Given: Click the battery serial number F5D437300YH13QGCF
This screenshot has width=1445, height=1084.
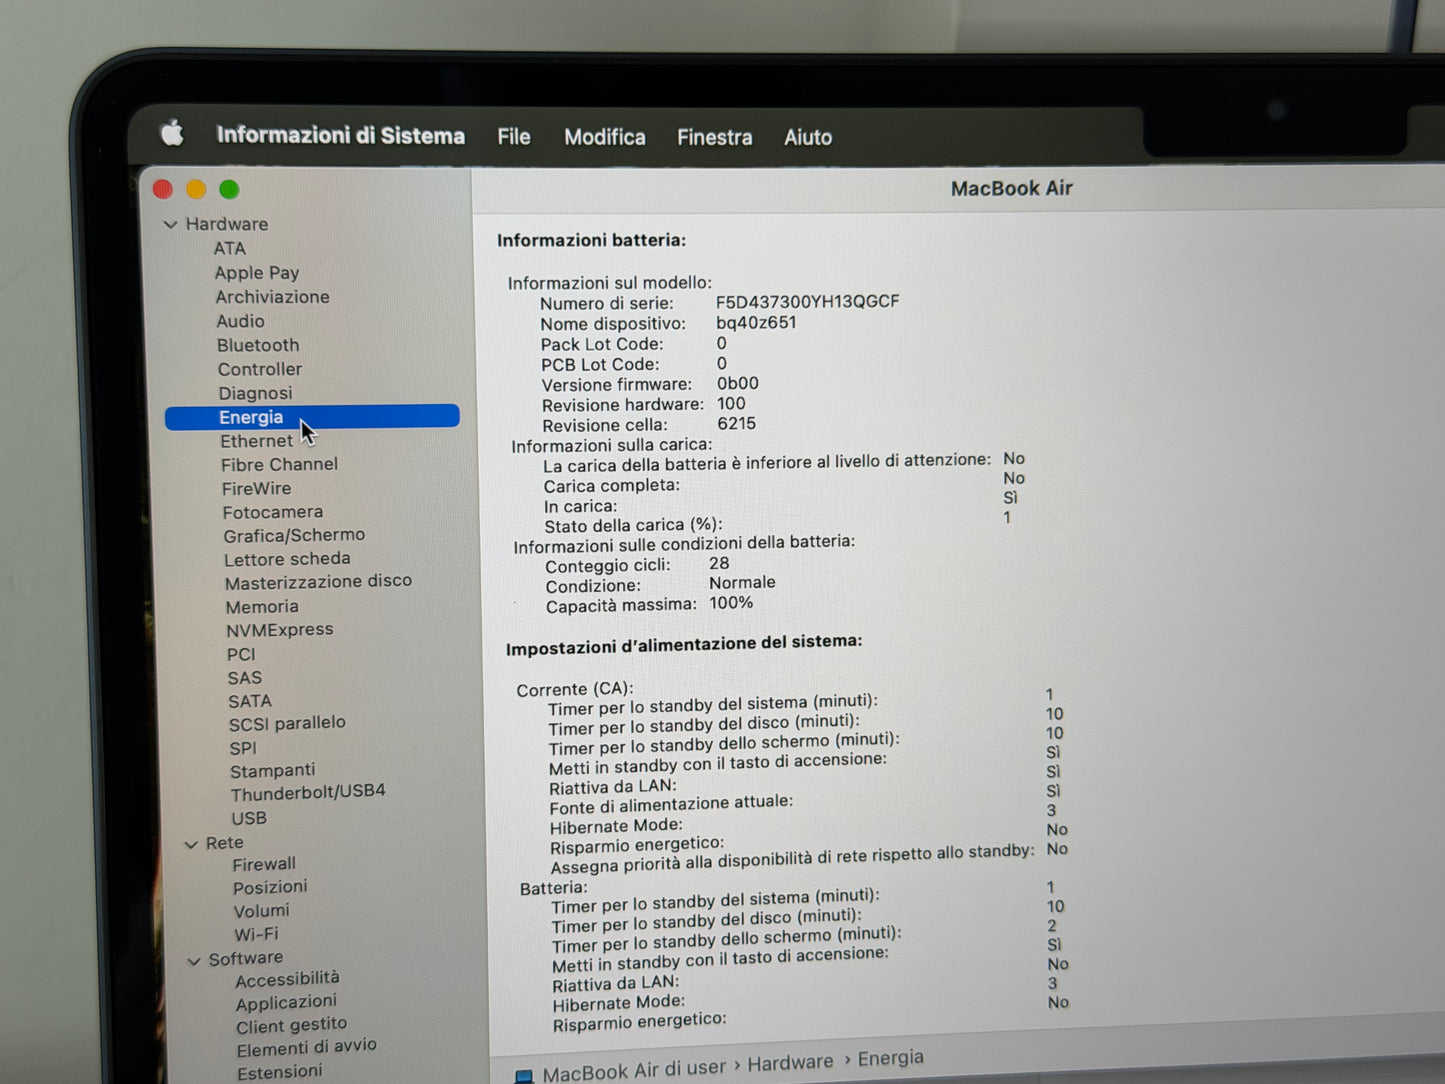Looking at the screenshot, I should pyautogui.click(x=808, y=301).
